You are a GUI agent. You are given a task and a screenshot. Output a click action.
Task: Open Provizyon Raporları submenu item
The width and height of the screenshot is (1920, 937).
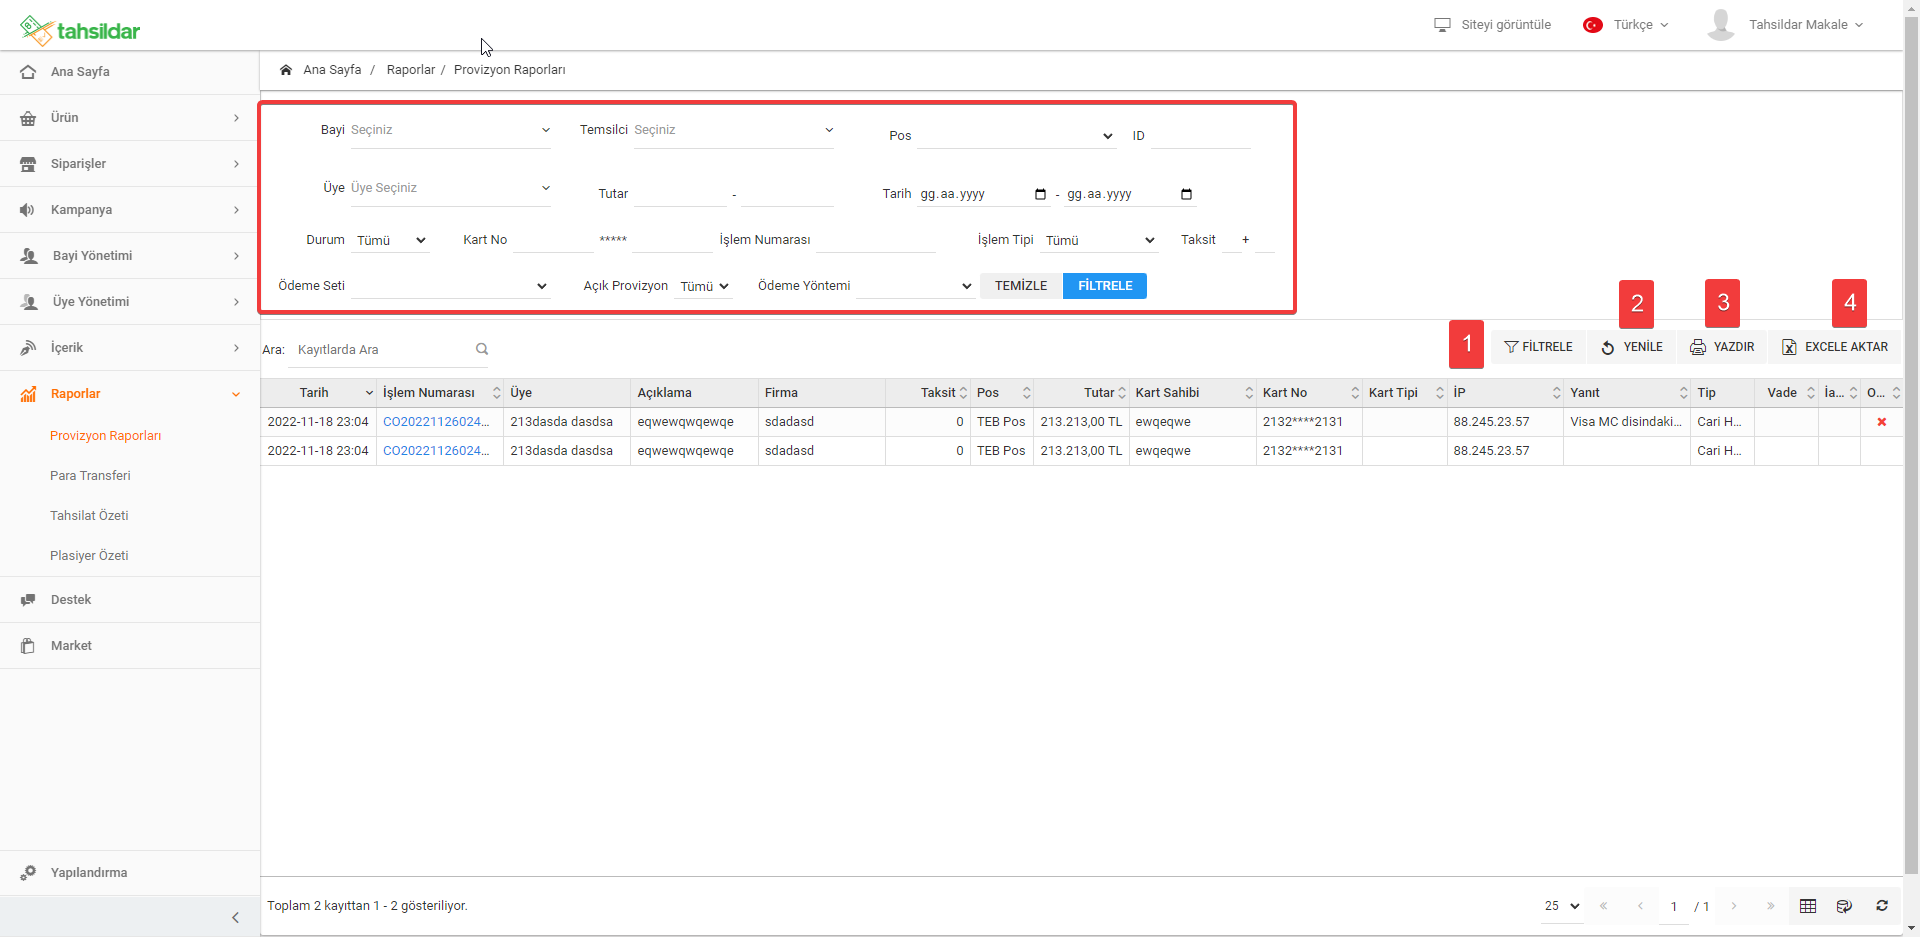click(x=106, y=436)
